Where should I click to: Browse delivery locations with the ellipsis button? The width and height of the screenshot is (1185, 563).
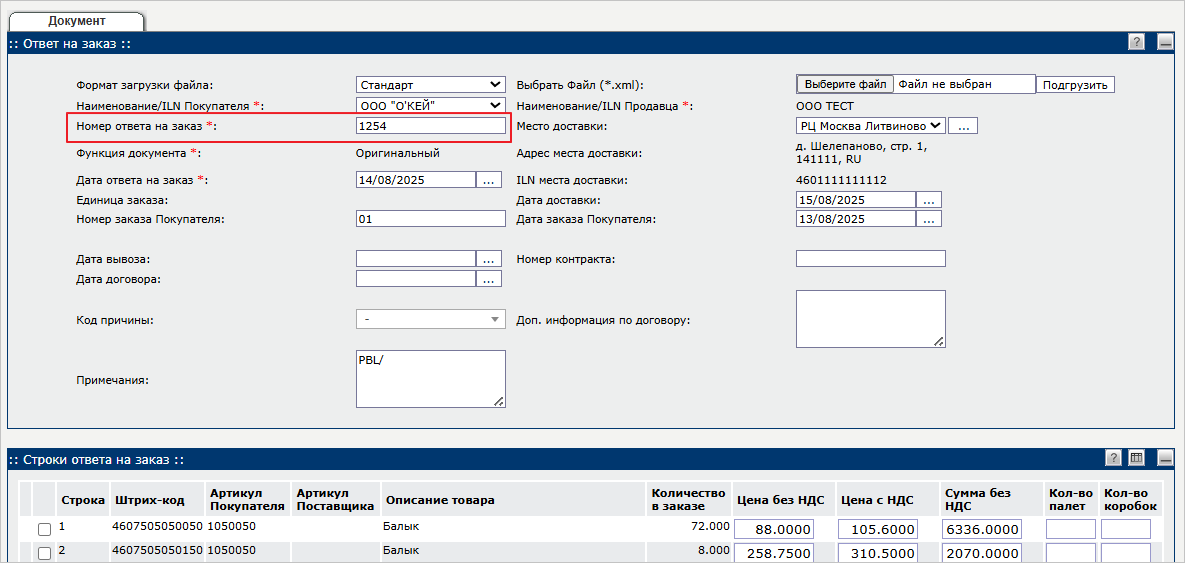point(962,126)
